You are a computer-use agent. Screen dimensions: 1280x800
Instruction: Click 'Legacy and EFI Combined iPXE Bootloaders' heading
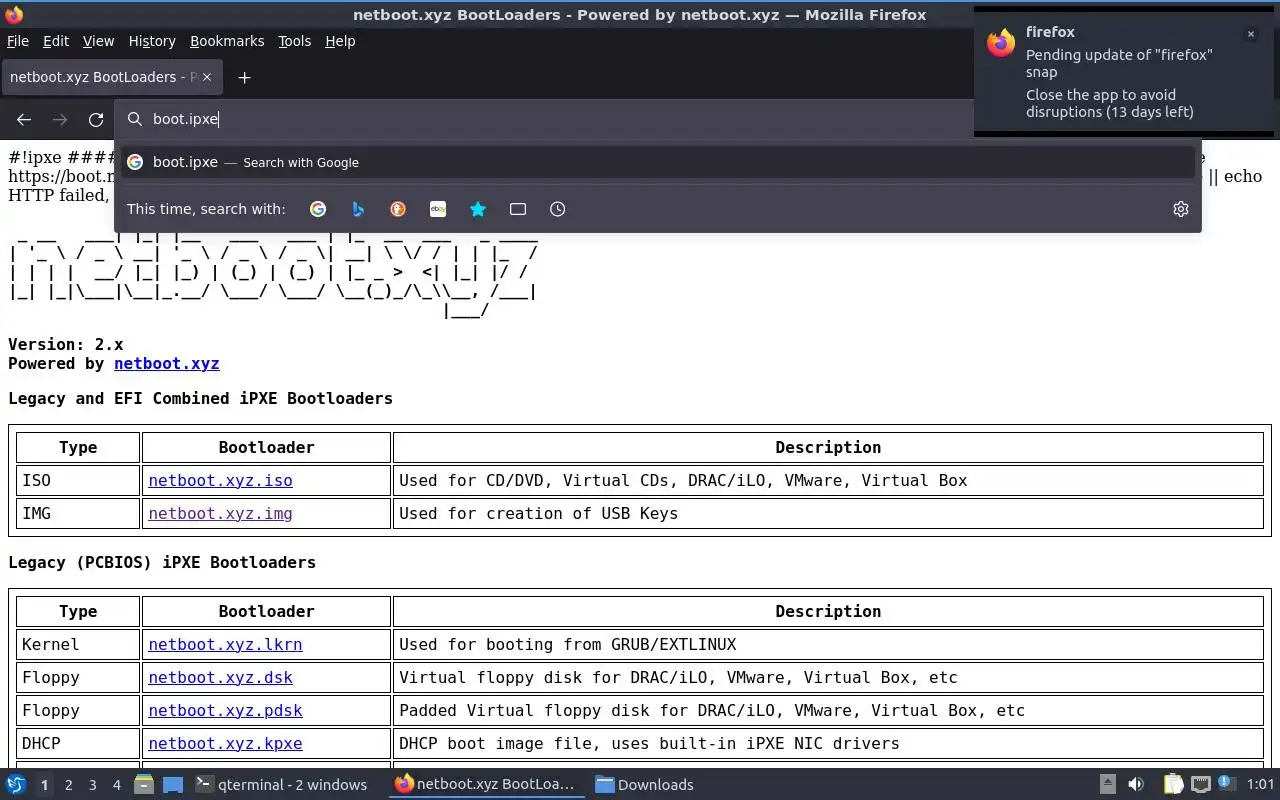click(200, 398)
